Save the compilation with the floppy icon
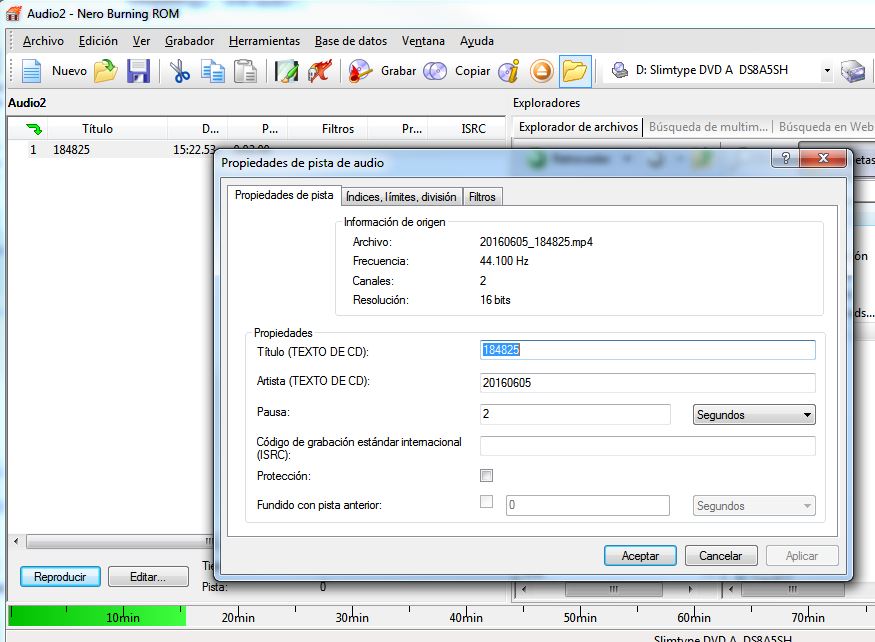The image size is (875, 642). click(138, 71)
